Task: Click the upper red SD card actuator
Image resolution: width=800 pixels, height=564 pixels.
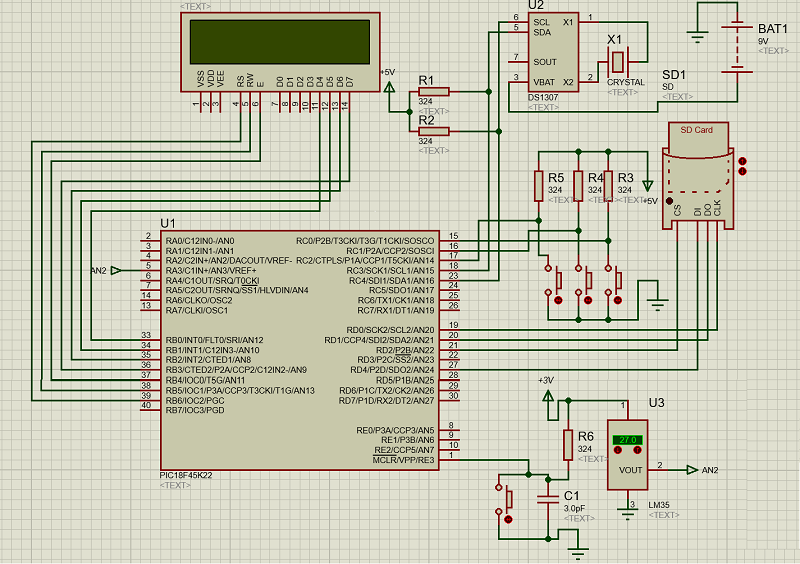Action: pos(741,159)
